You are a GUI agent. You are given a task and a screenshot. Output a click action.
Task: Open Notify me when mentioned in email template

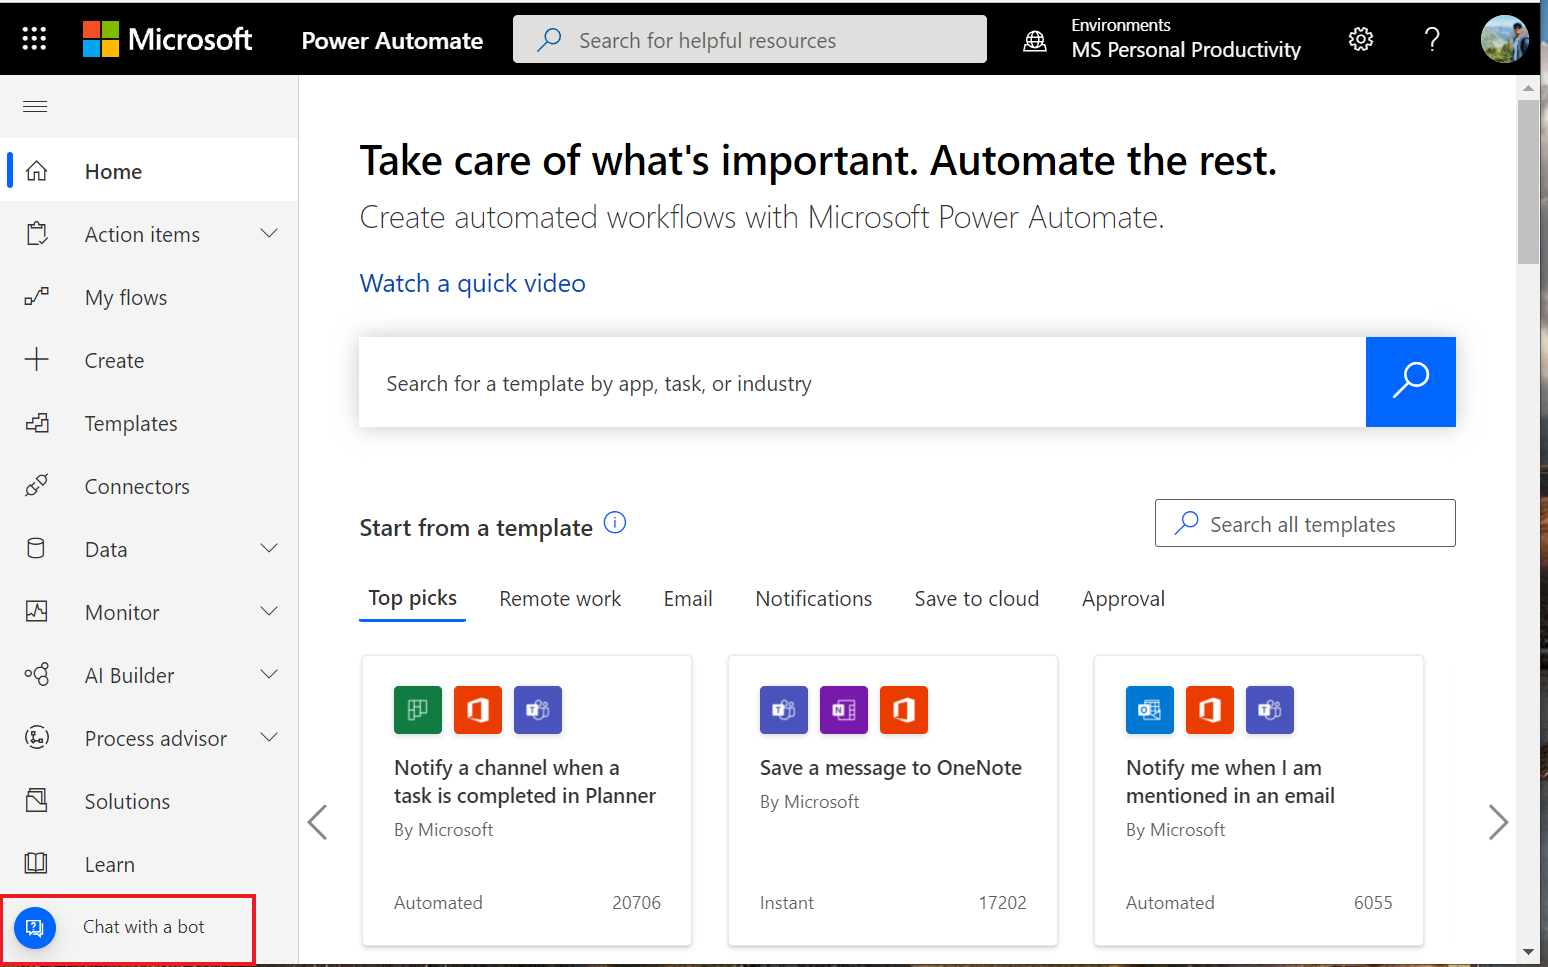click(1259, 800)
